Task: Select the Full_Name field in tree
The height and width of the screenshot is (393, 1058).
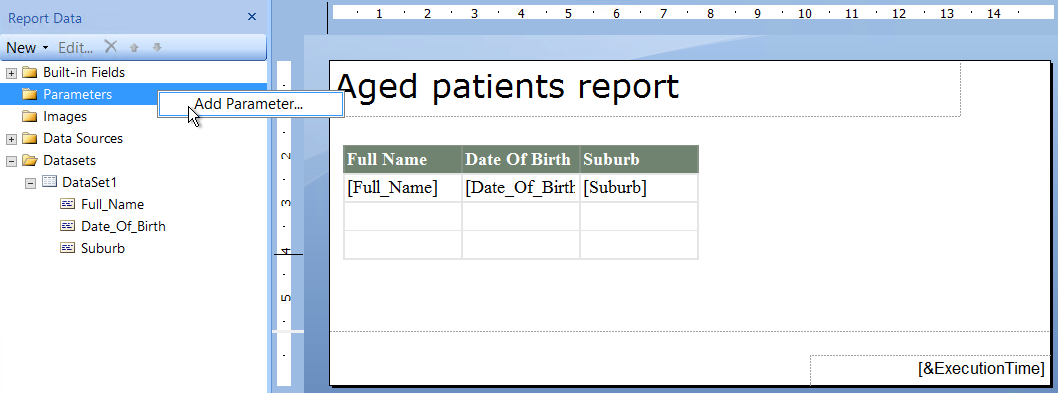Action: [x=112, y=205]
